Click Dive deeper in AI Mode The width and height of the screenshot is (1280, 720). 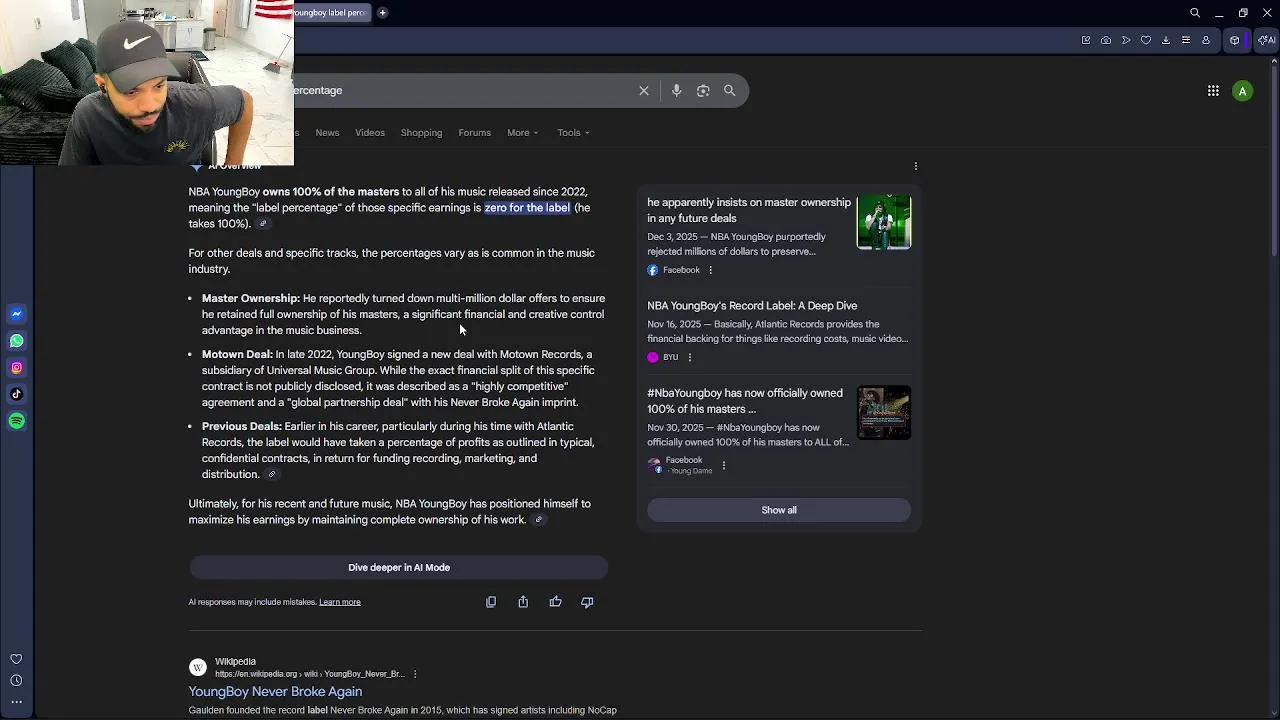(399, 568)
